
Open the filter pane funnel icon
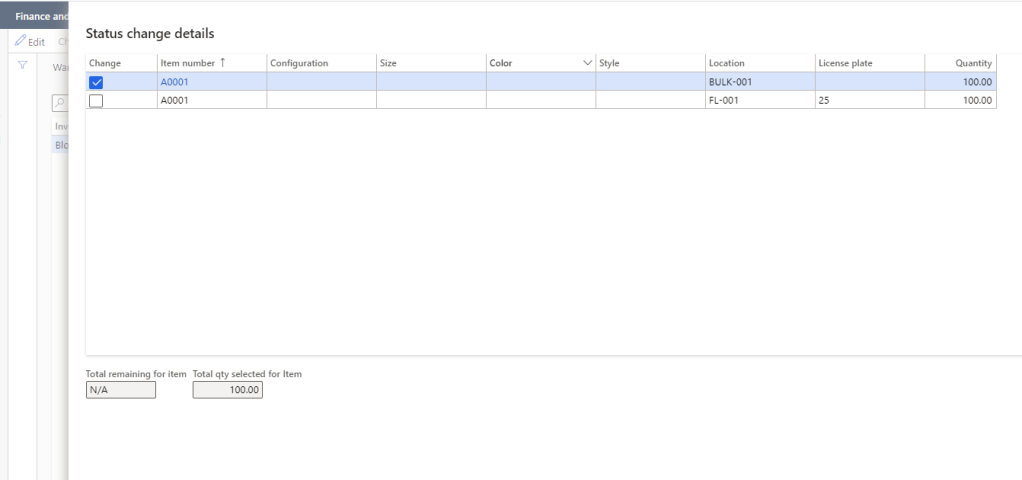tap(22, 65)
